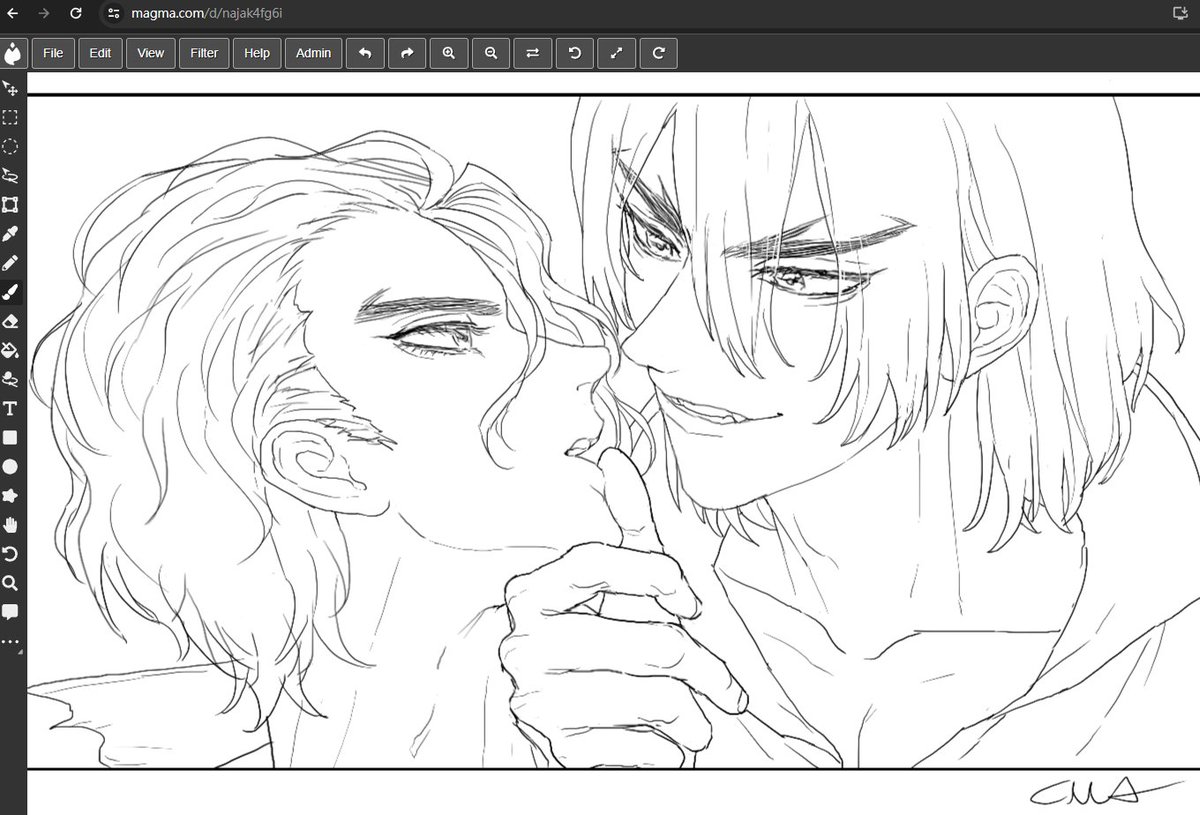The height and width of the screenshot is (815, 1200).
Task: Select the Smudge tool
Action: [10, 379]
